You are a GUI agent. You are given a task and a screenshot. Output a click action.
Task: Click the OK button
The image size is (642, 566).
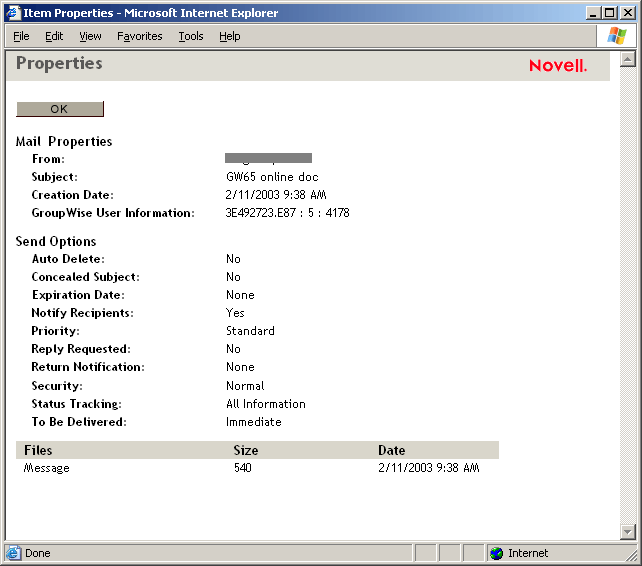click(x=60, y=109)
